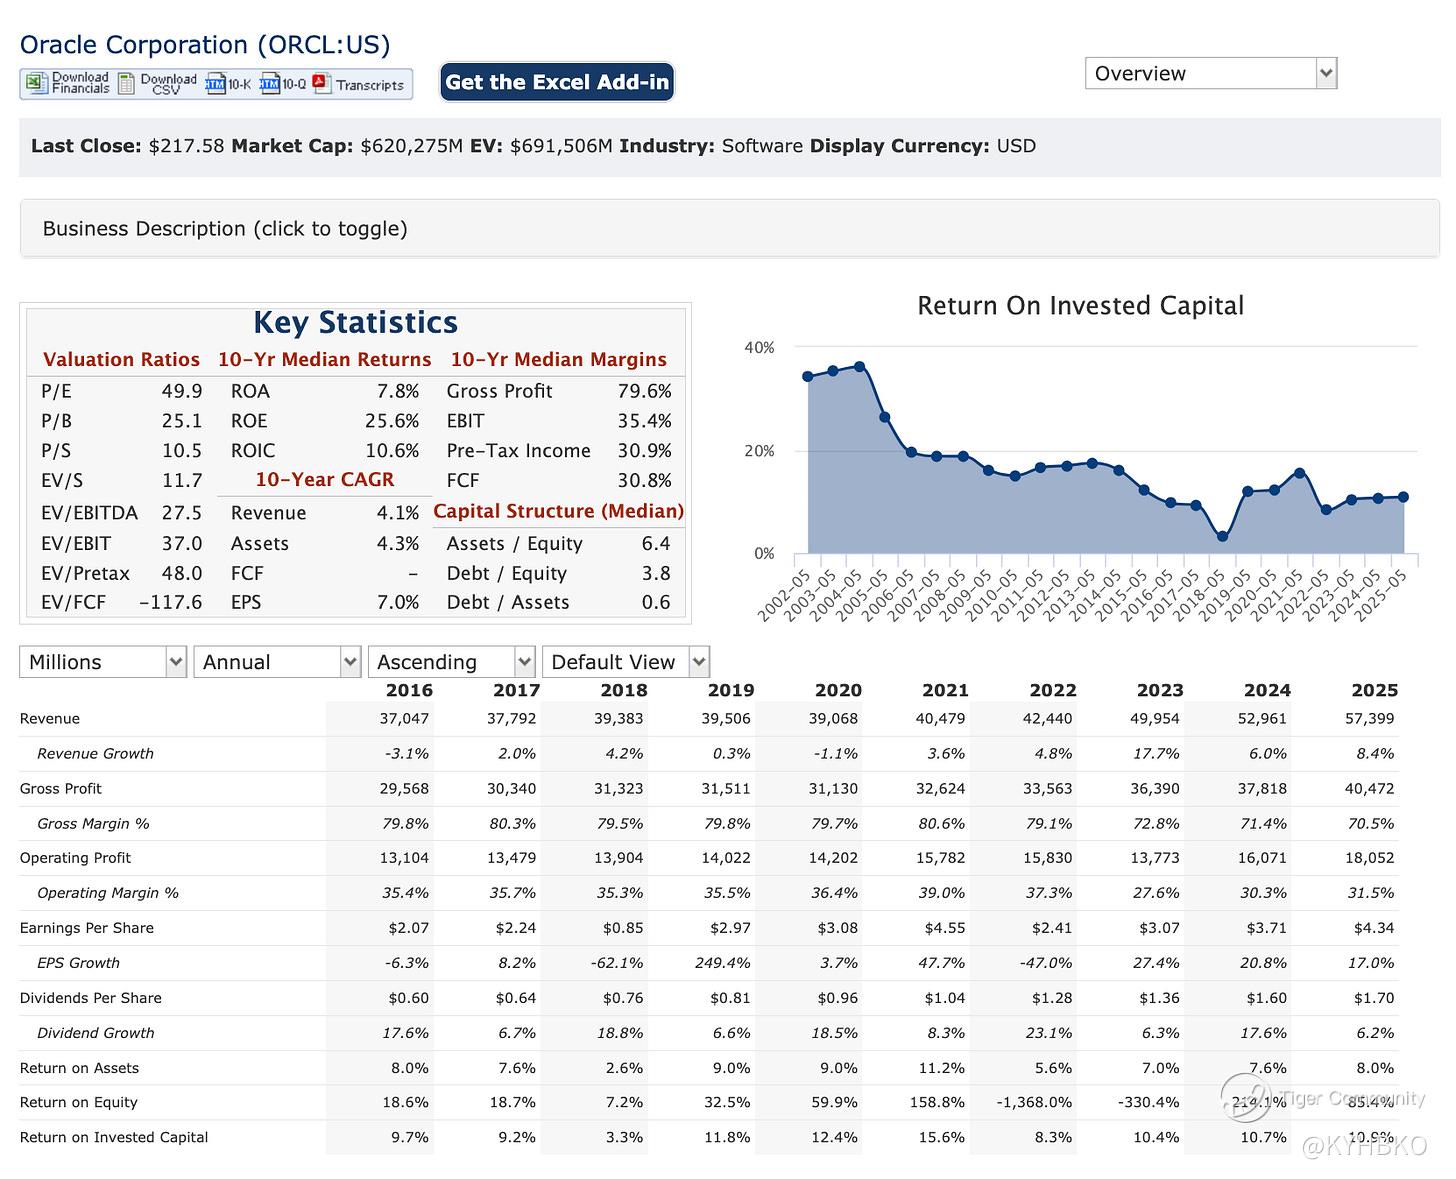The width and height of the screenshot is (1456, 1179).
Task: Open the Ascending sort order dropdown
Action: point(451,662)
